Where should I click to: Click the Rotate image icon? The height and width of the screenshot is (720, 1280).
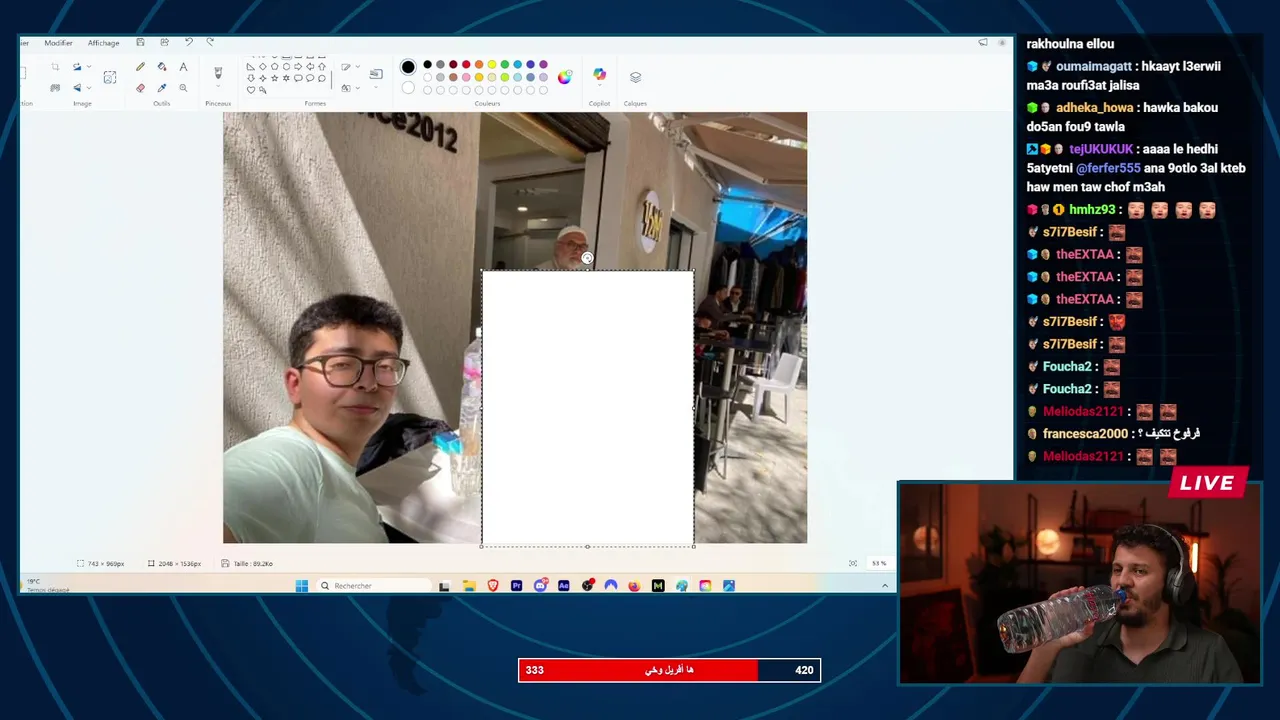pyautogui.click(x=77, y=66)
